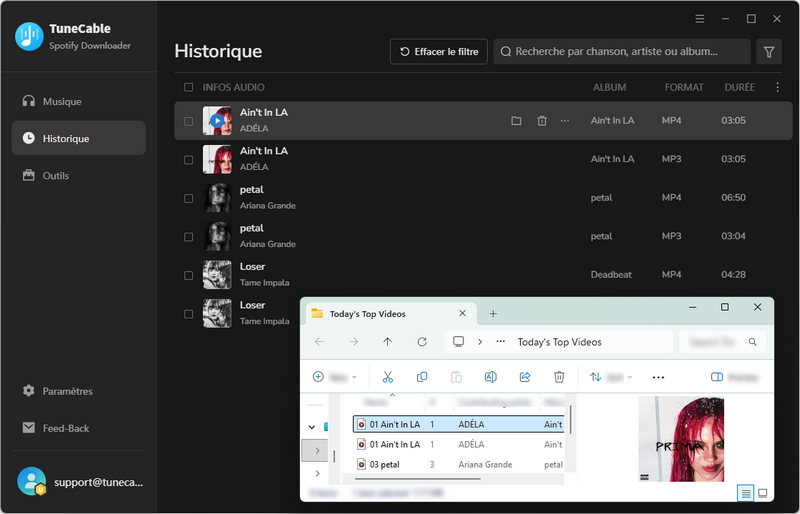Image resolution: width=800 pixels, height=514 pixels.
Task: Open the New item dropdown in Explorer
Action: [x=334, y=377]
